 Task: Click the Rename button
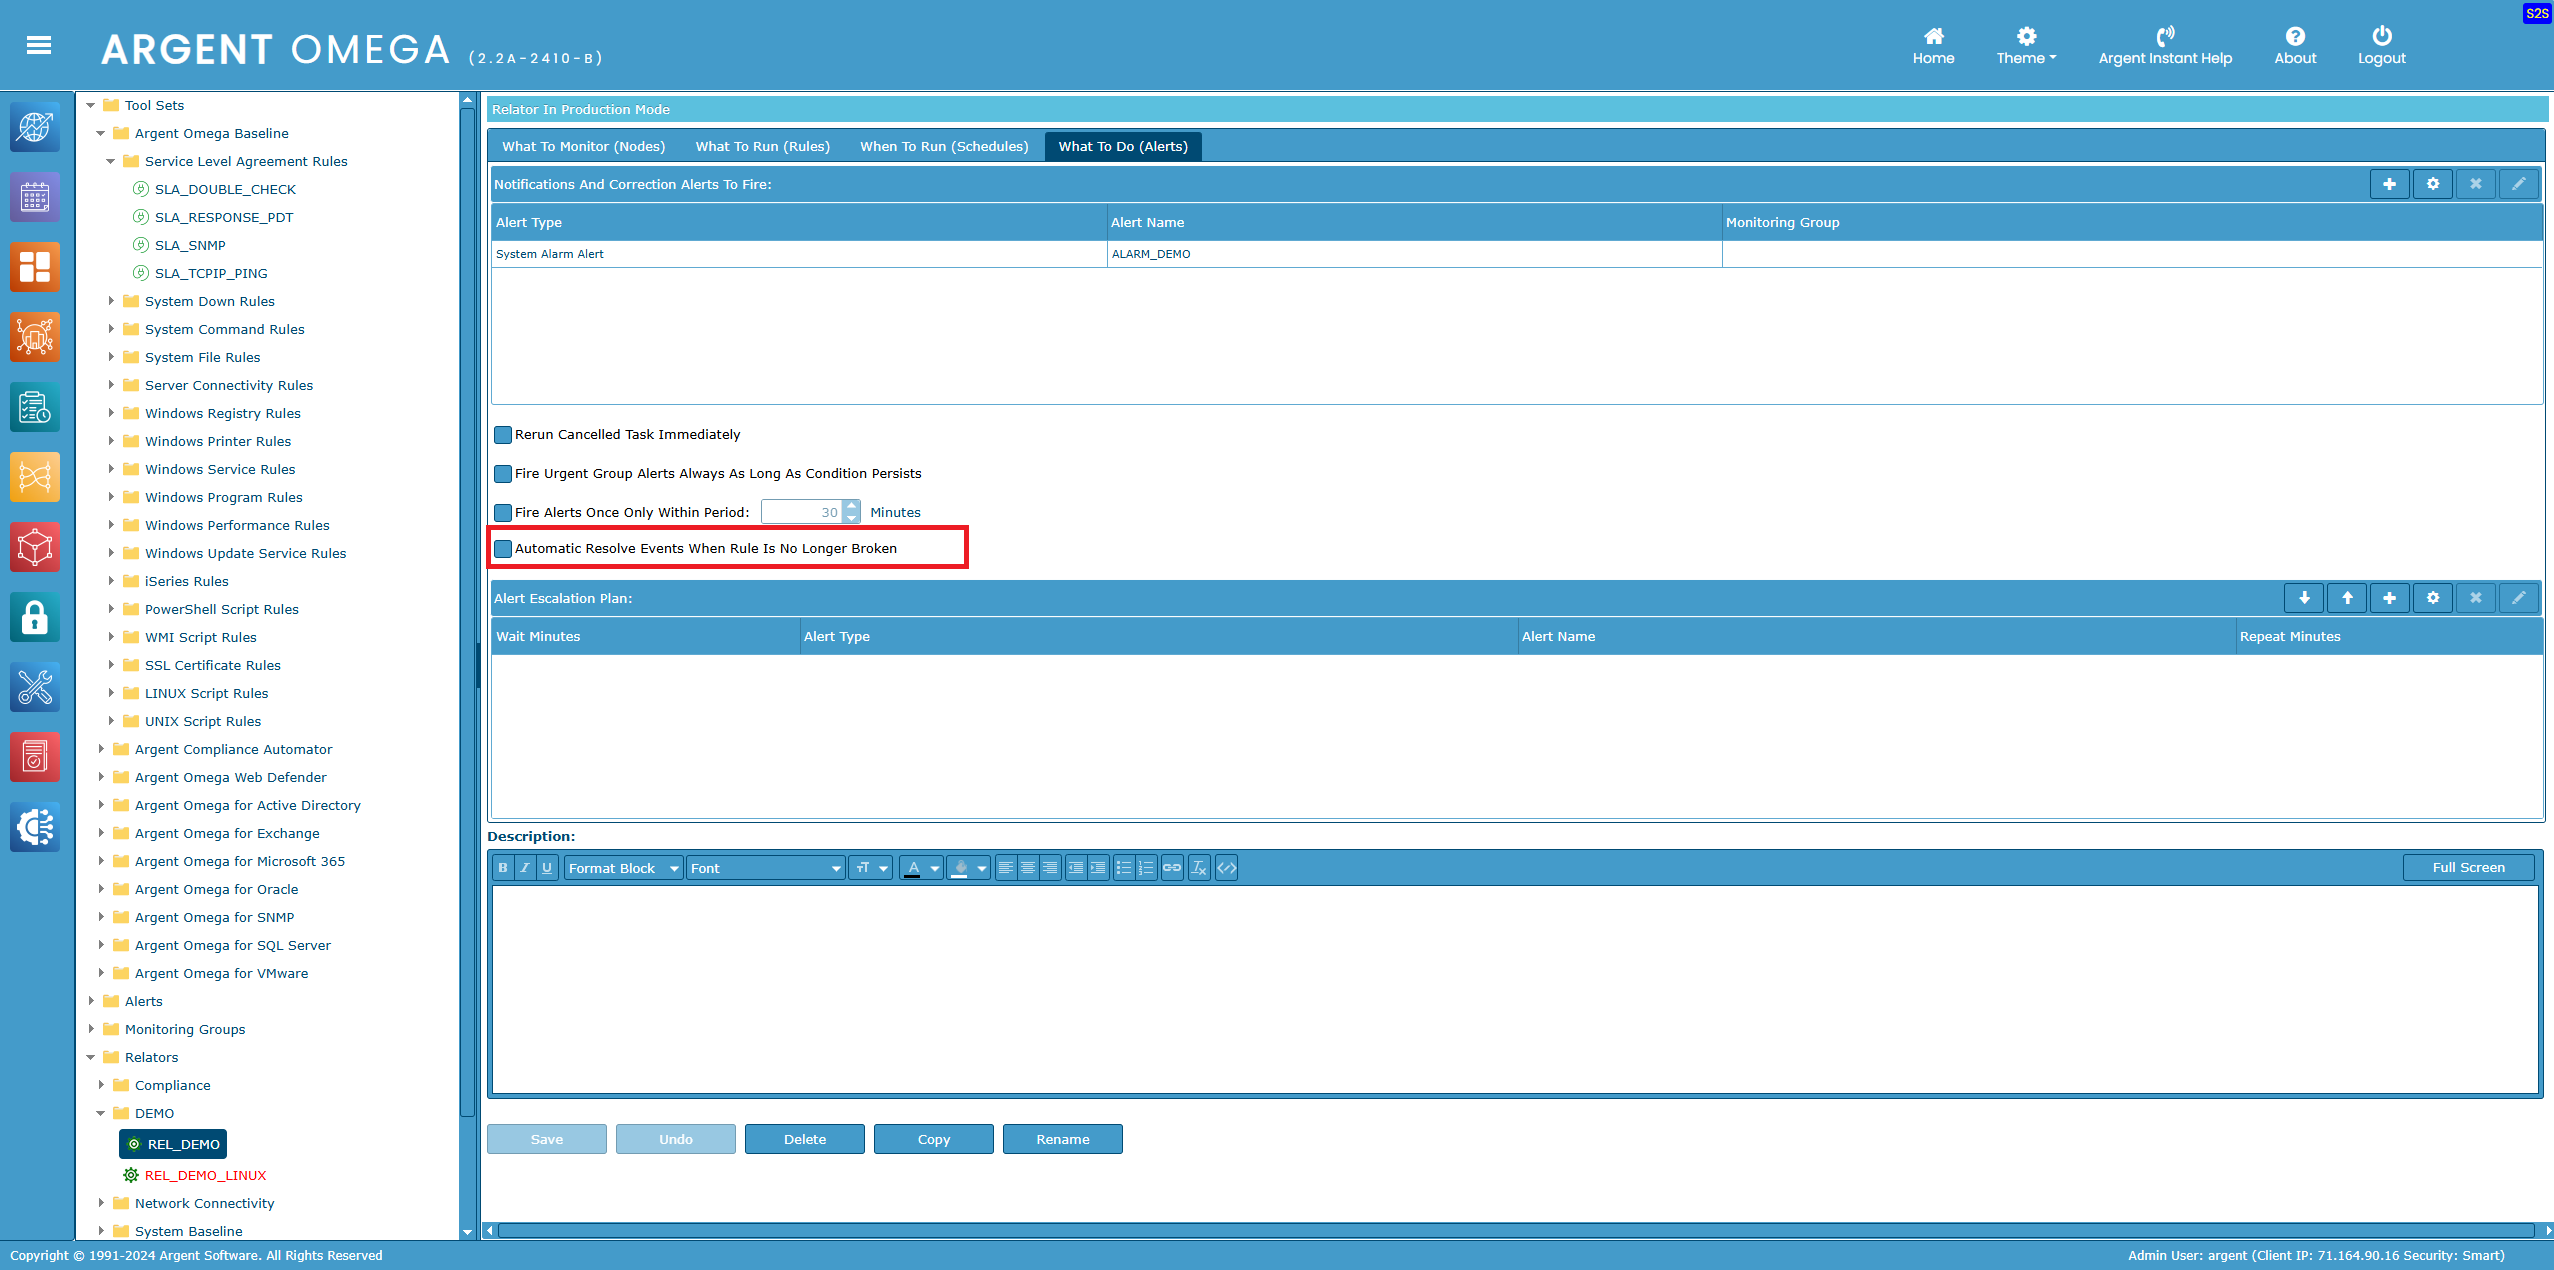point(1062,1139)
